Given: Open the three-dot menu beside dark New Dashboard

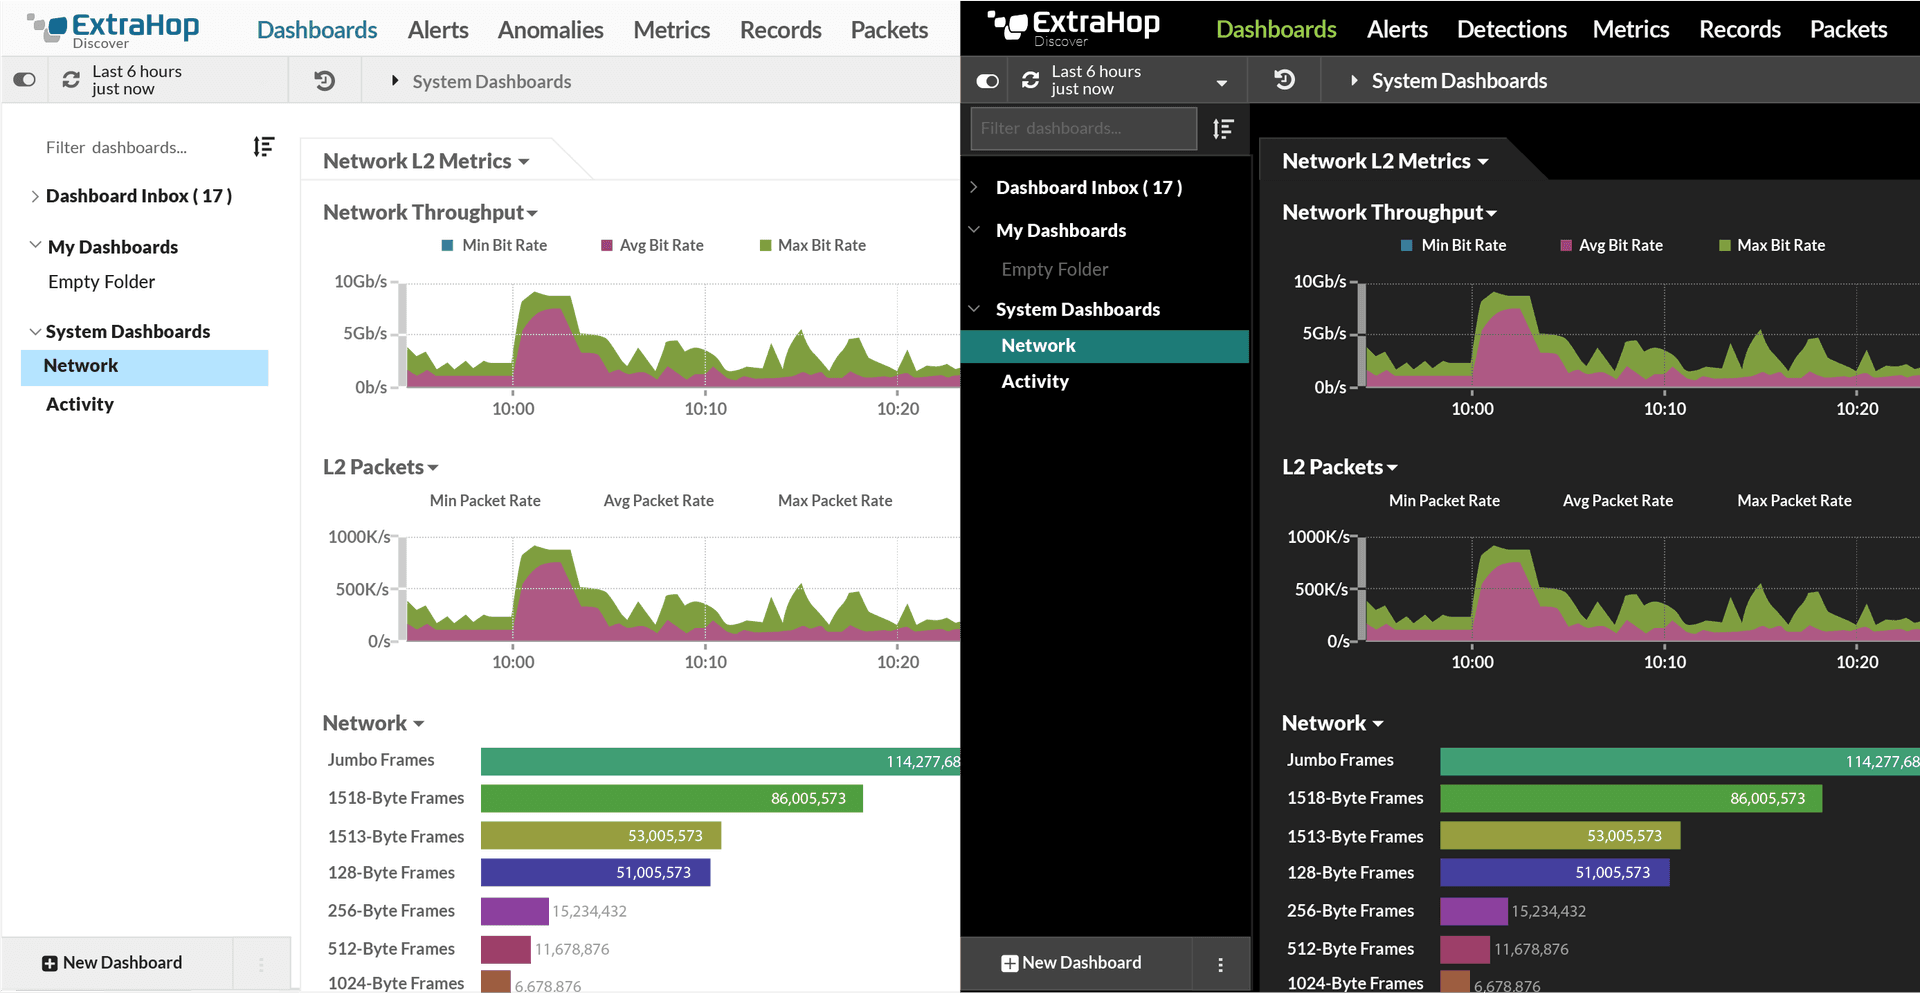Looking at the screenshot, I should point(1220,964).
